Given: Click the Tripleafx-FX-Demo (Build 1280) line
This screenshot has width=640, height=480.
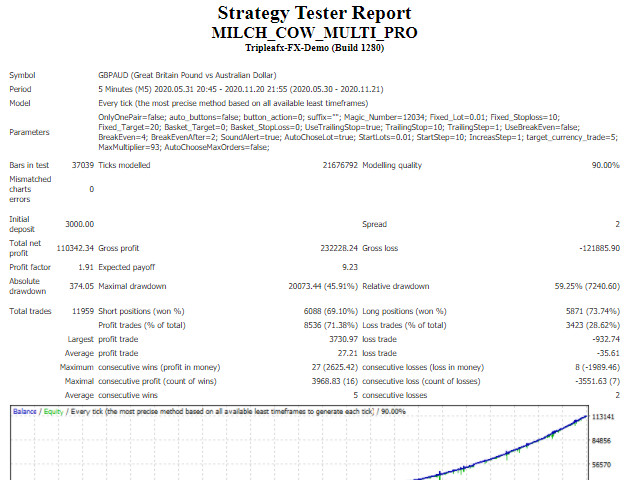Looking at the screenshot, I should click(x=314, y=48).
